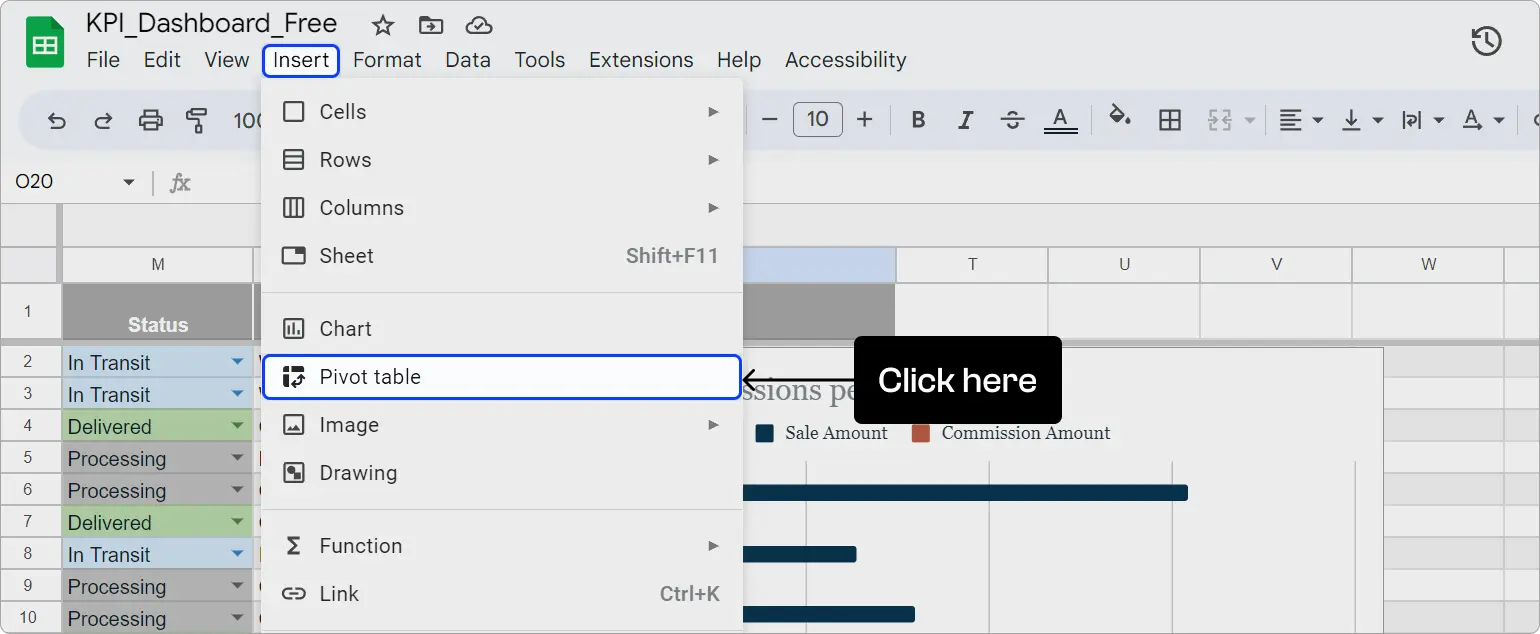
Task: Apply bold formatting
Action: (917, 120)
